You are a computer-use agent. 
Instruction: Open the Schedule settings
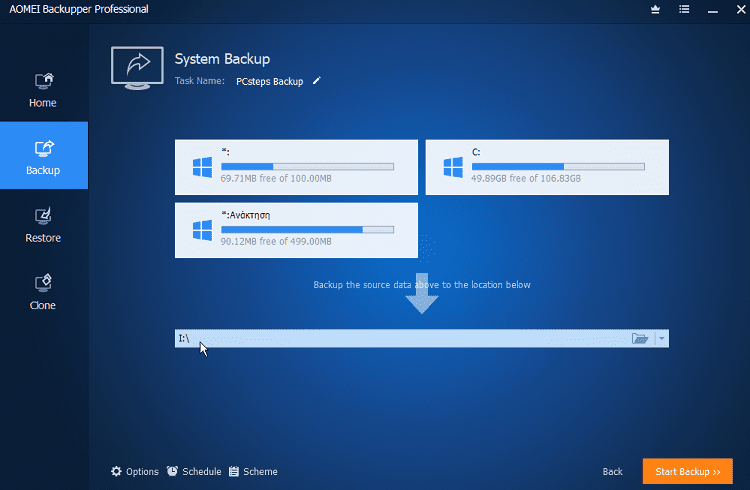click(194, 471)
